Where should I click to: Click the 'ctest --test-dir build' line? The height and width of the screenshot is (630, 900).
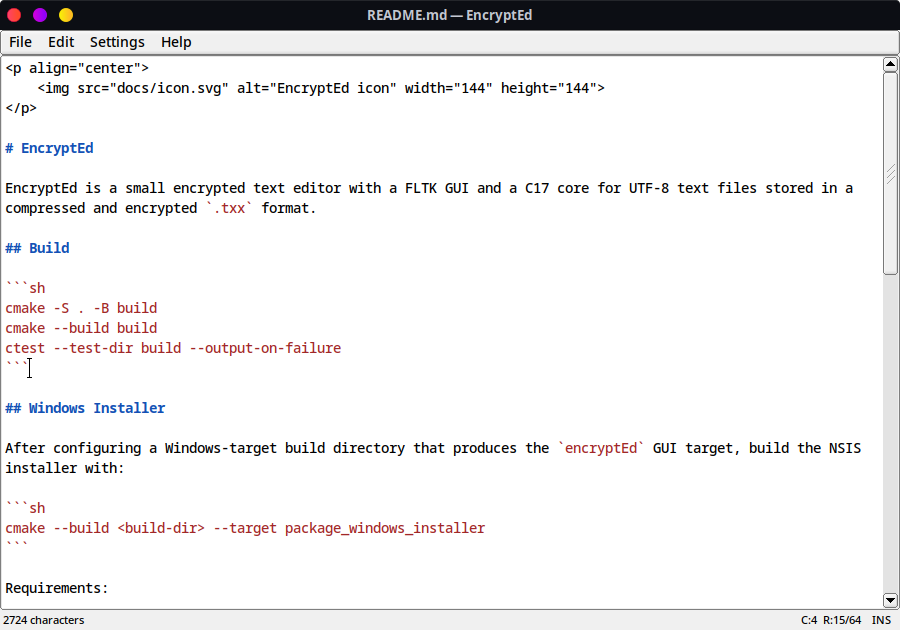click(173, 348)
